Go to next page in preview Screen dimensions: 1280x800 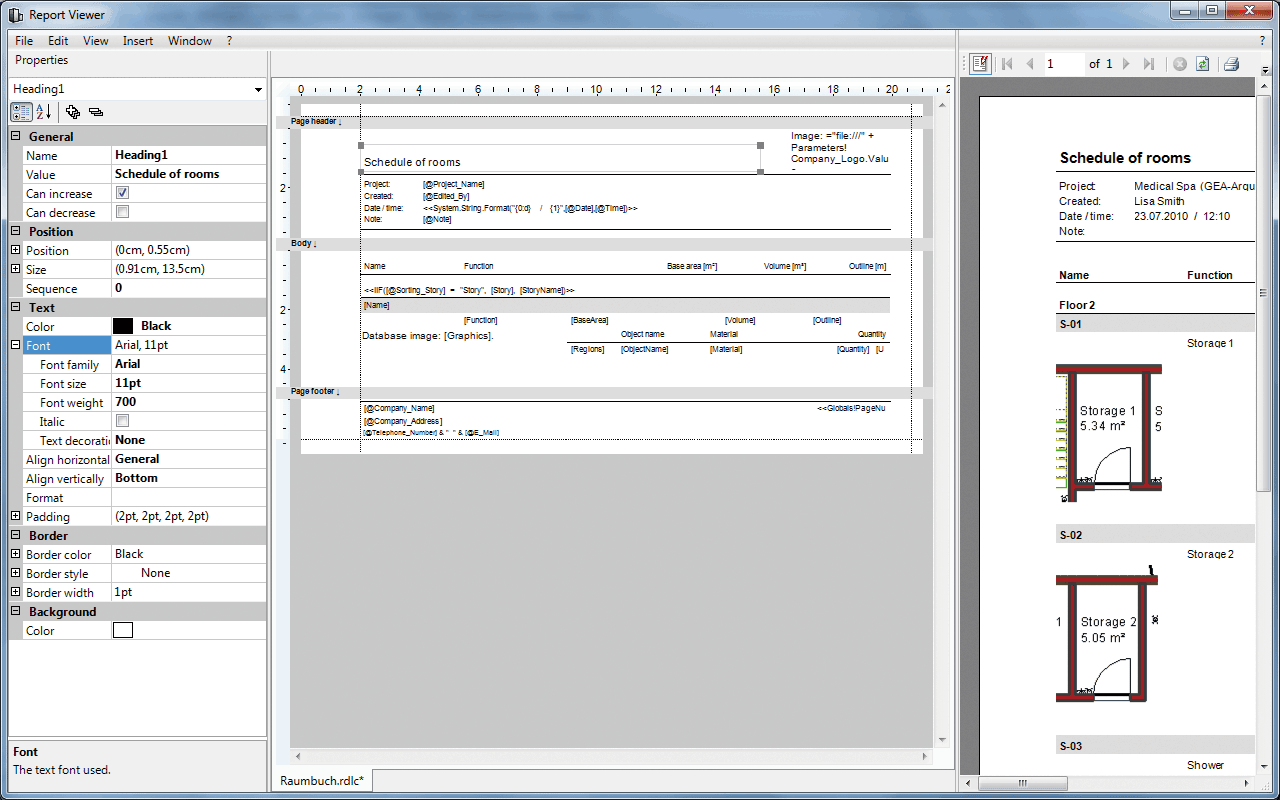point(1126,63)
